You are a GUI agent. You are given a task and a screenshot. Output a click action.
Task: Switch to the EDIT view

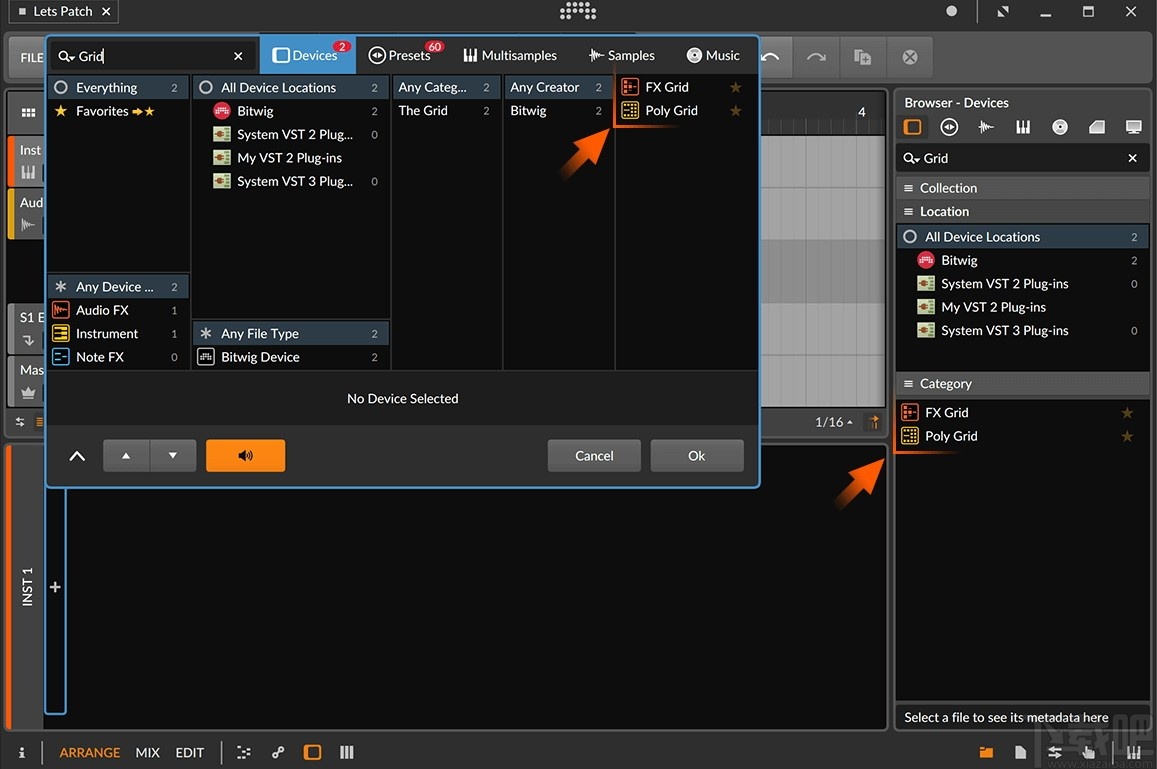point(190,753)
